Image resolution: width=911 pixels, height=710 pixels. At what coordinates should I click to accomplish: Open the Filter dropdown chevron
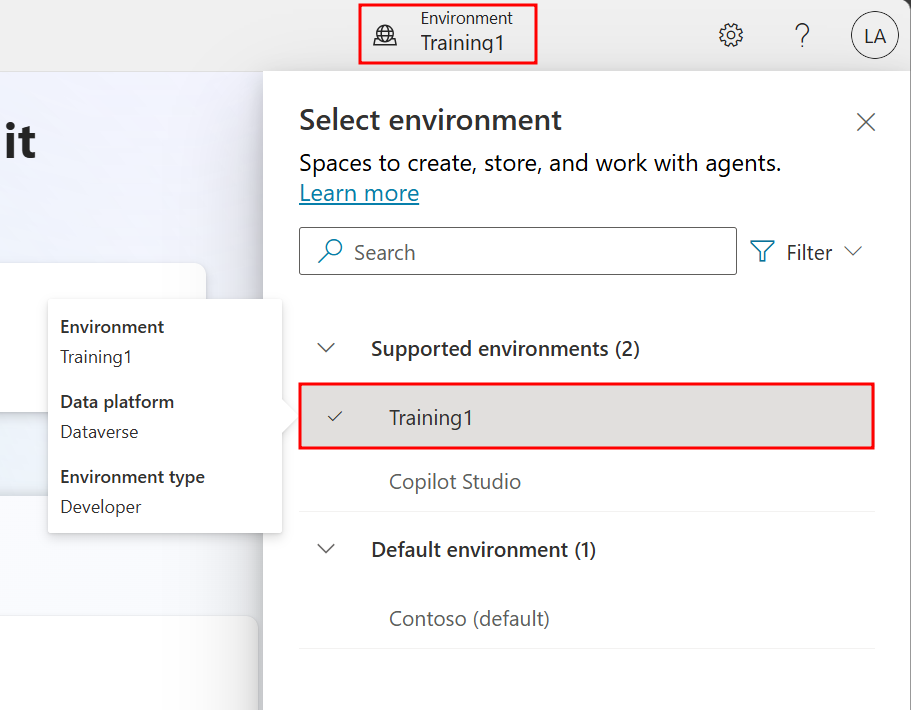[x=853, y=252]
